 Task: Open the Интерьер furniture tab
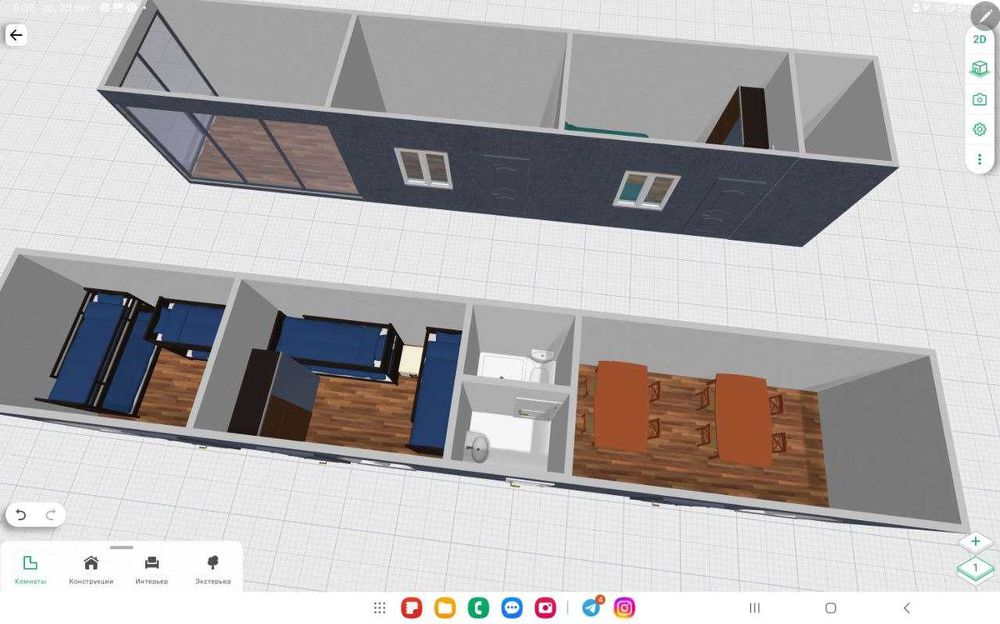152,569
